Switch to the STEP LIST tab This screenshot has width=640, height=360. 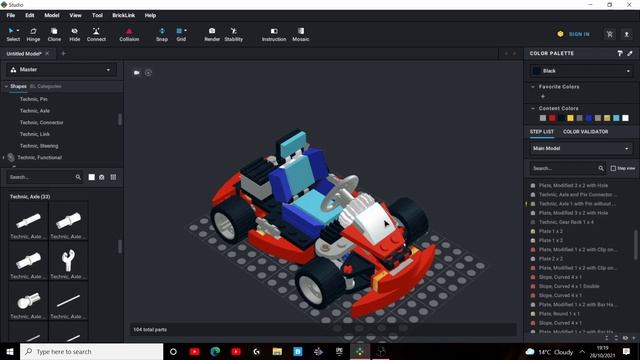pyautogui.click(x=542, y=132)
